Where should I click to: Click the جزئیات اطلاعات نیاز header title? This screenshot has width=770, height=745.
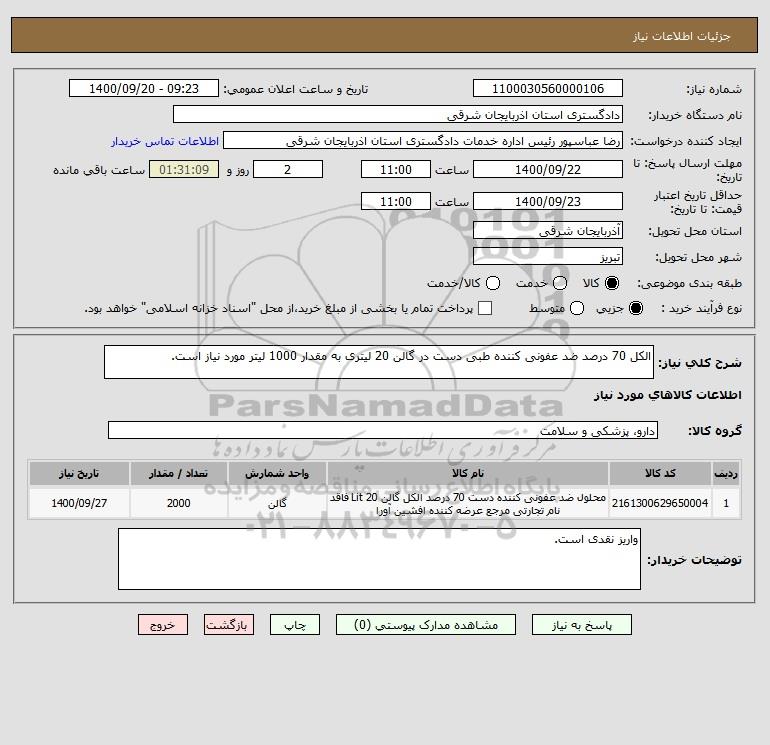[681, 36]
